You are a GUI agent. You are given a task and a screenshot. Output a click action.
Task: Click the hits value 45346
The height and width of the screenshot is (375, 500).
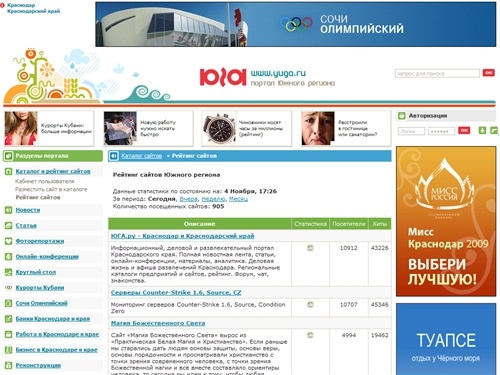[380, 304]
